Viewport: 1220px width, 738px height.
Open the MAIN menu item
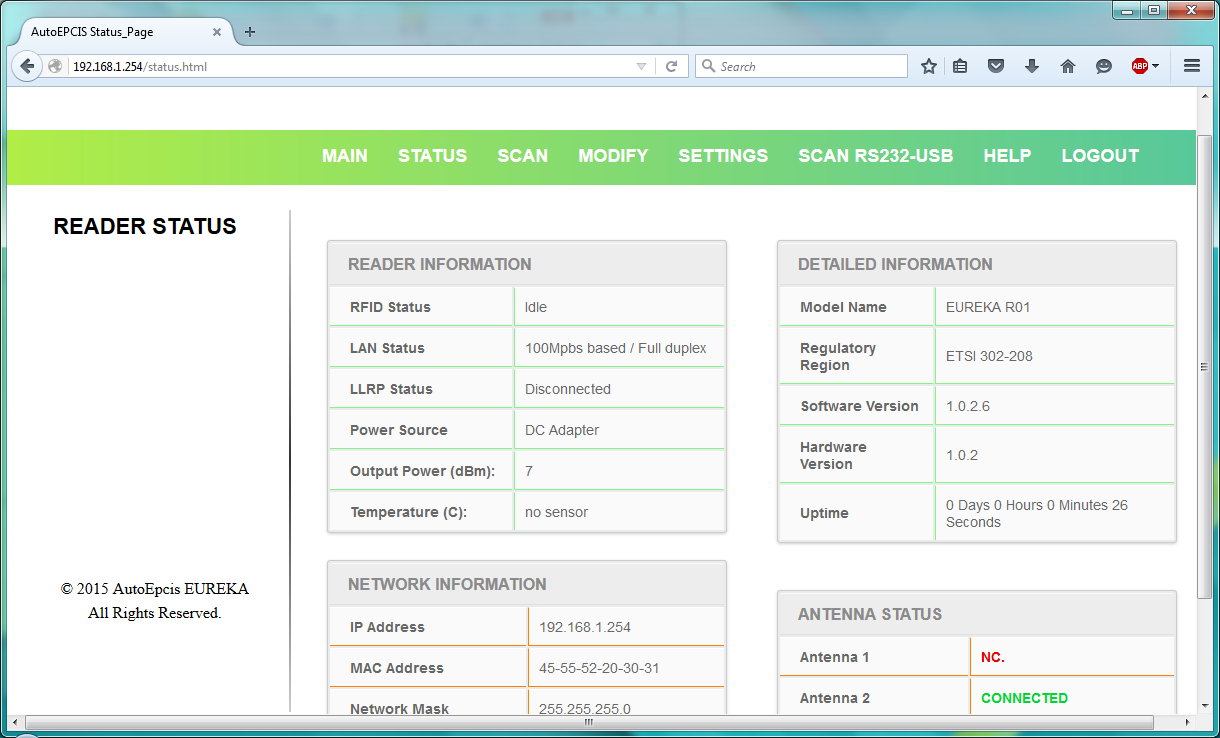coord(345,156)
